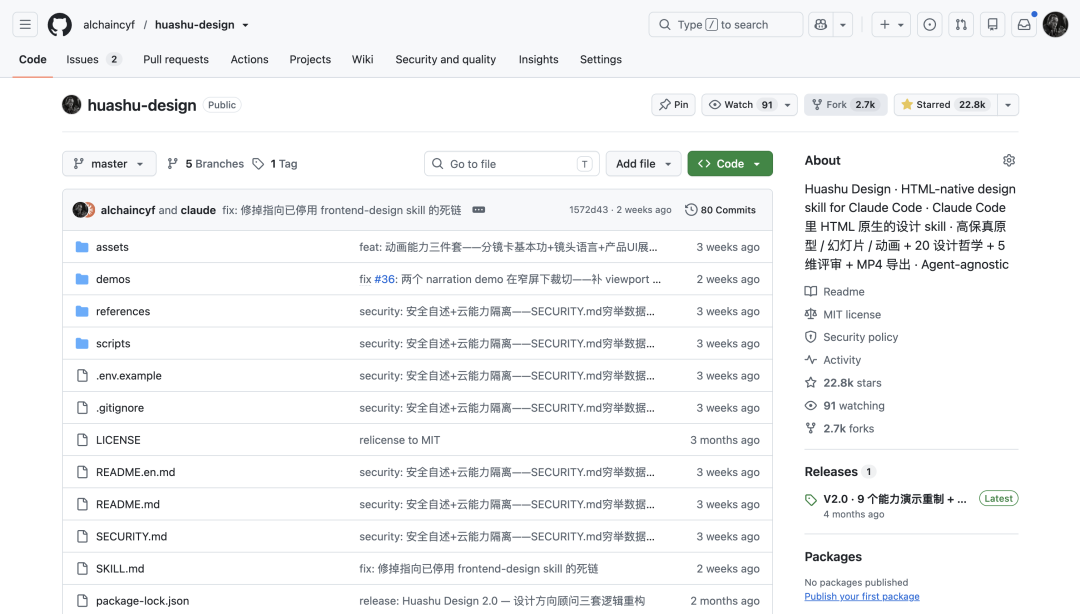Screen dimensions: 1080x614
Task: Switch to the Issues tab
Action: tap(94, 59)
